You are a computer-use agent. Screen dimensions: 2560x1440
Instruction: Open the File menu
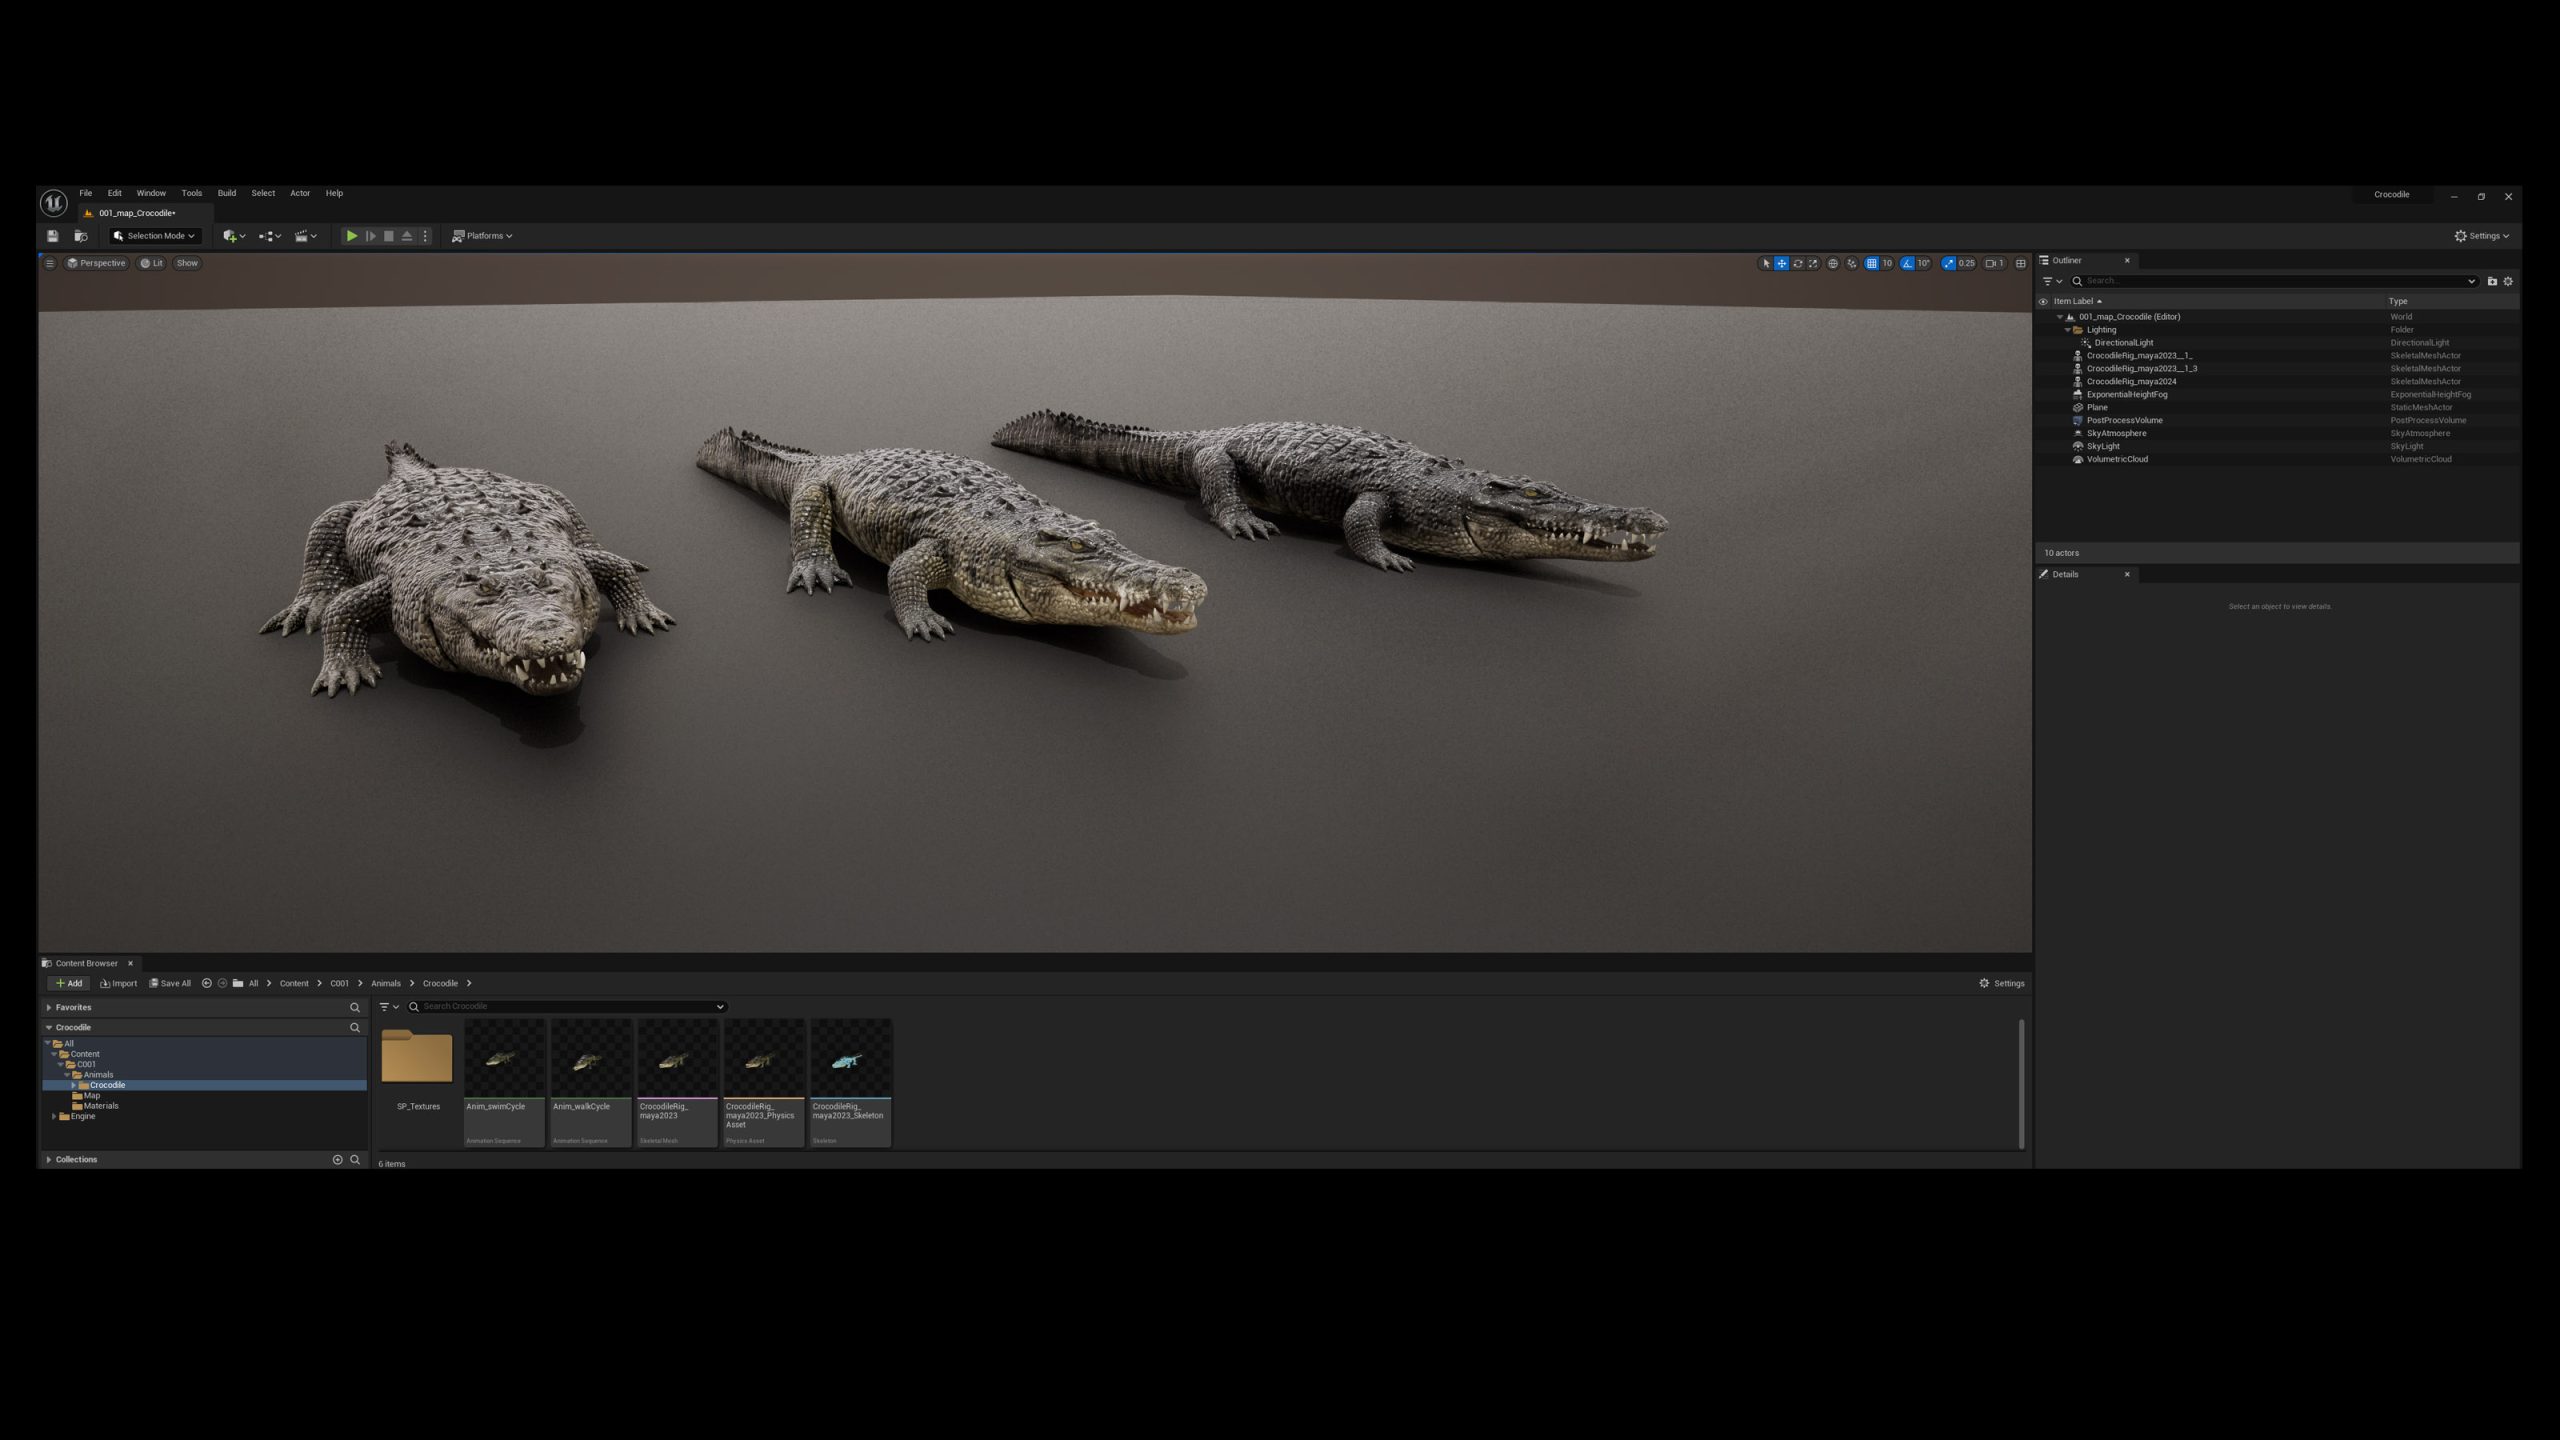86,193
